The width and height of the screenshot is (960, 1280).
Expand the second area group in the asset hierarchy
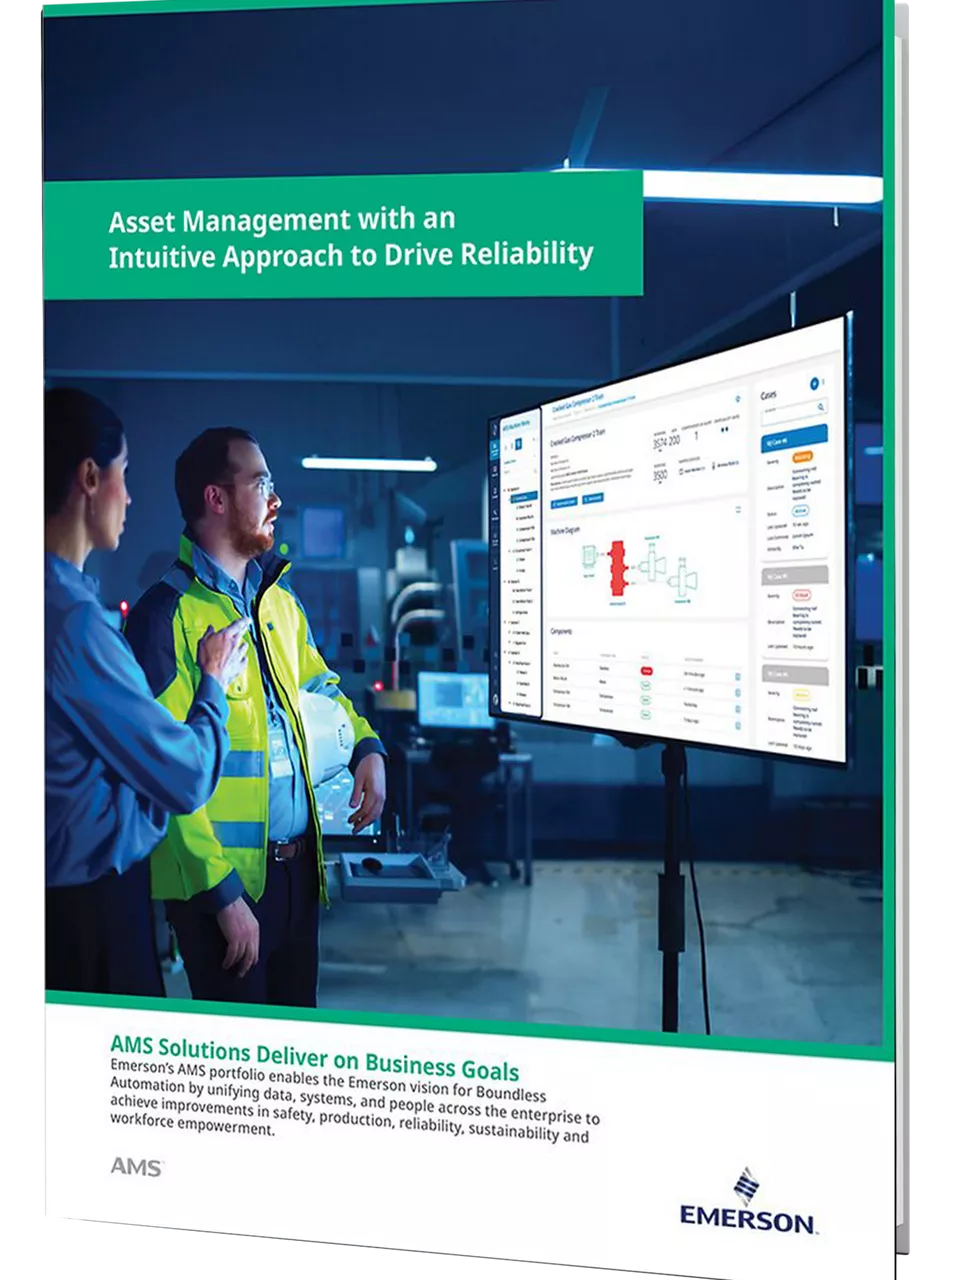pyautogui.click(x=507, y=579)
